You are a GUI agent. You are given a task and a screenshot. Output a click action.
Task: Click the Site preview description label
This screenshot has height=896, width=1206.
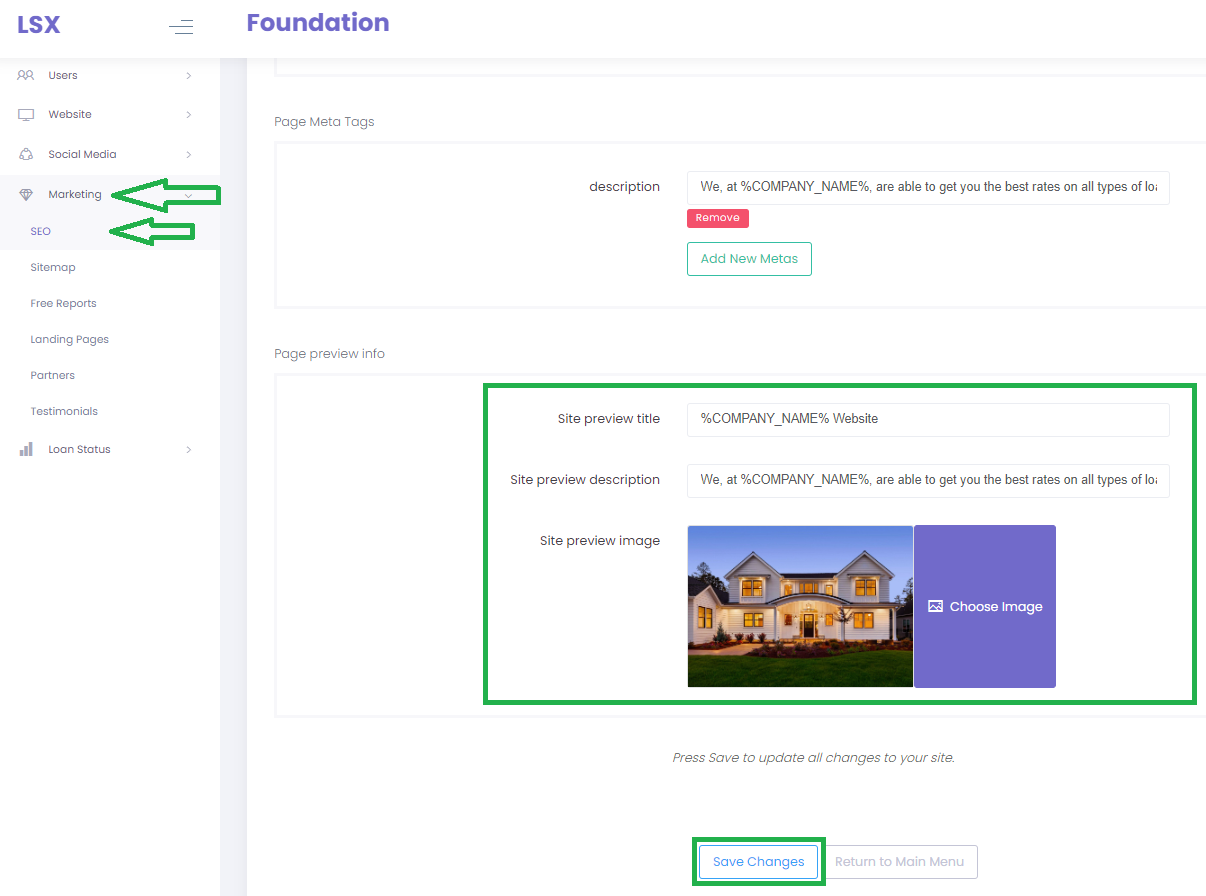click(x=585, y=480)
